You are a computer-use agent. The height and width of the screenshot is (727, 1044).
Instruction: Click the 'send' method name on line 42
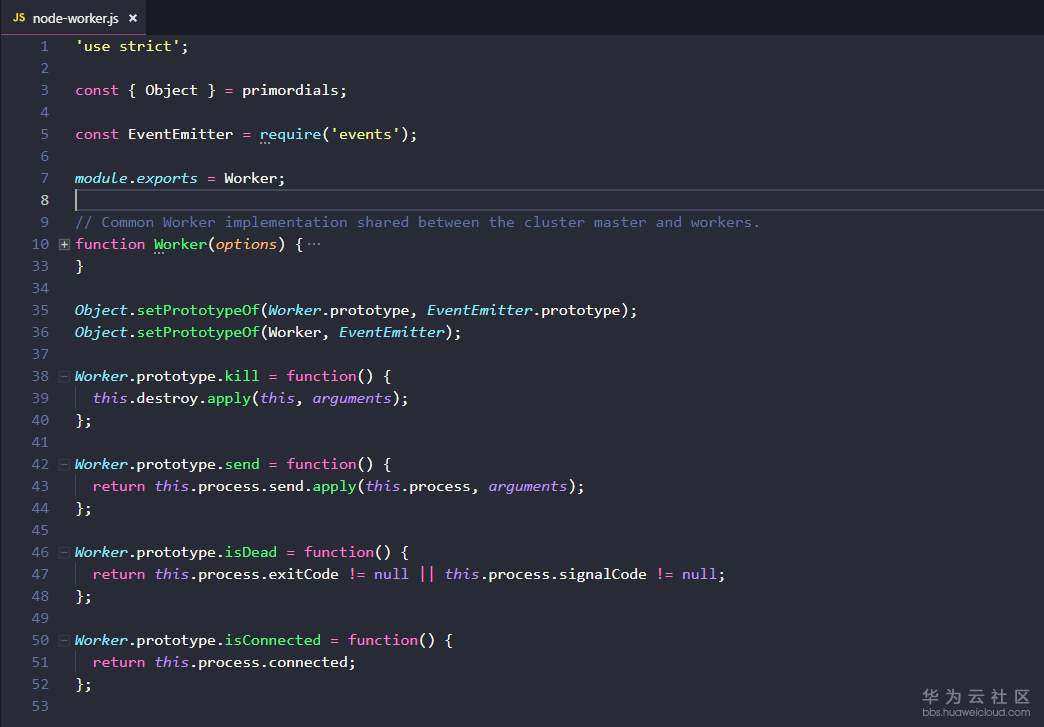coord(242,464)
